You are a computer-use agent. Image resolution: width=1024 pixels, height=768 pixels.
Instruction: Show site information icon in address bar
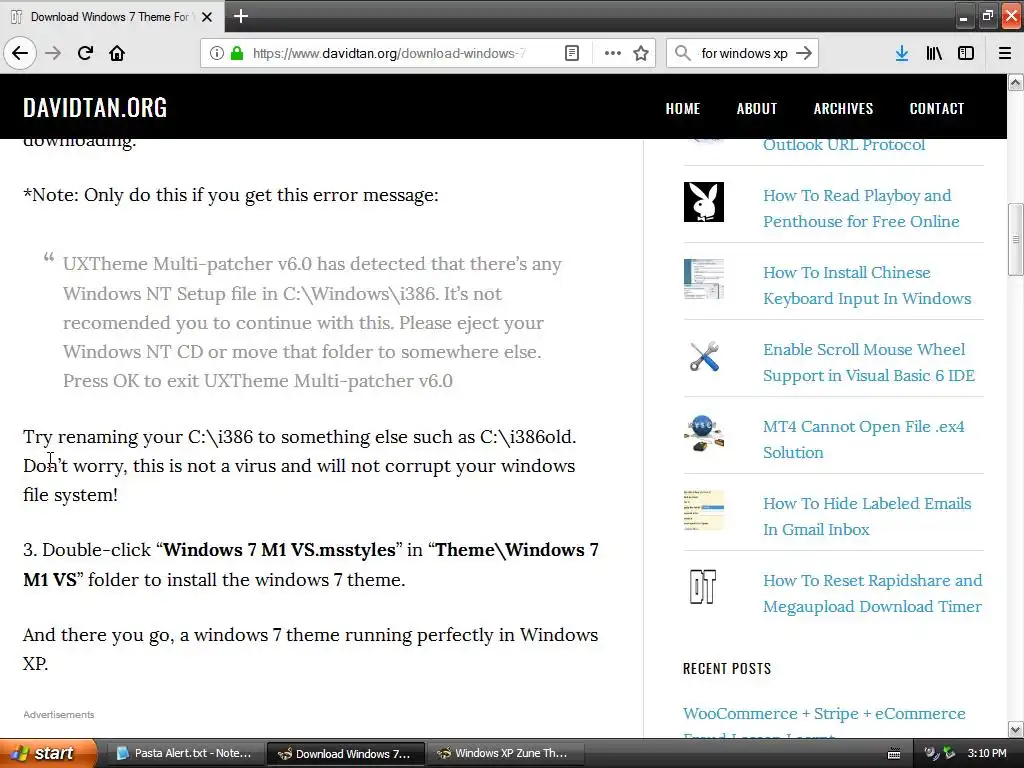(x=216, y=53)
